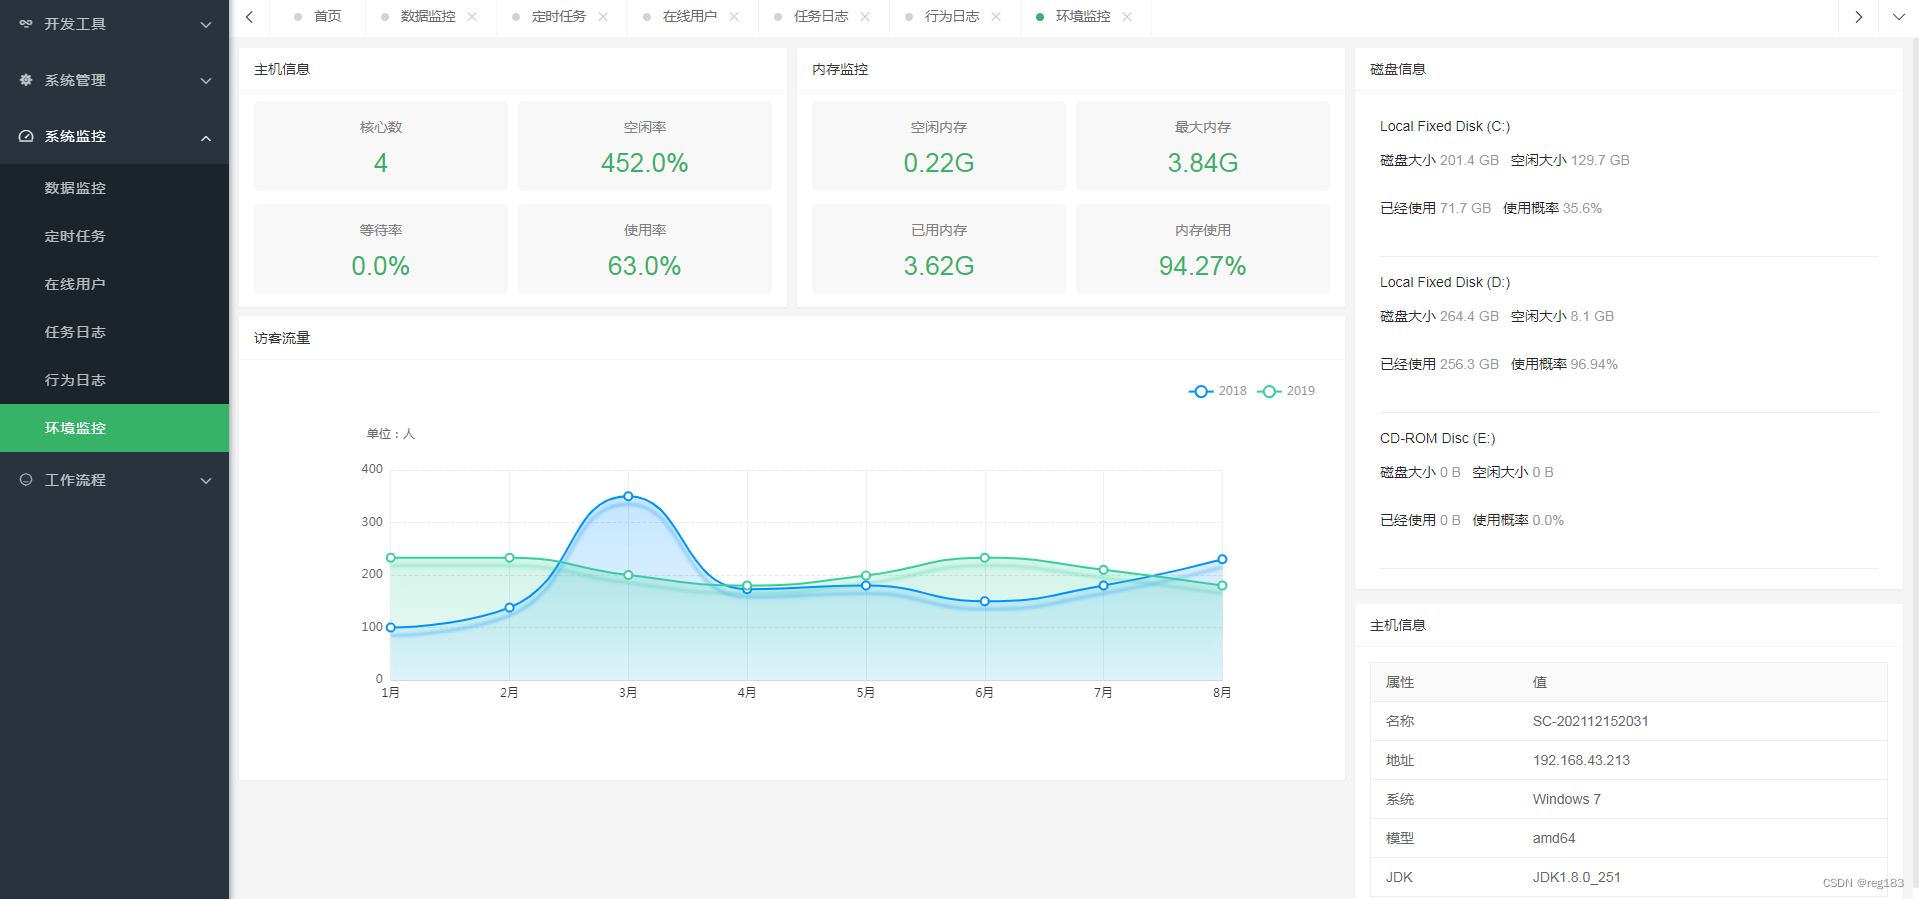The width and height of the screenshot is (1919, 899).
Task: Close the 在线用户 tab
Action: tap(734, 17)
